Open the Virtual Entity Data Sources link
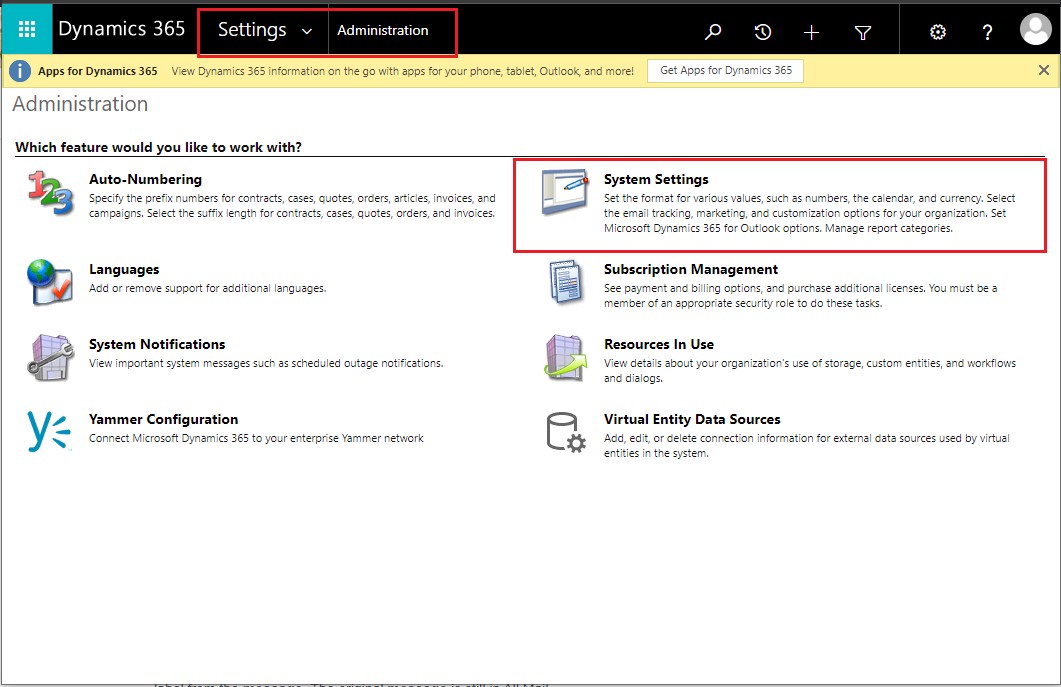1061x687 pixels. [x=692, y=420]
